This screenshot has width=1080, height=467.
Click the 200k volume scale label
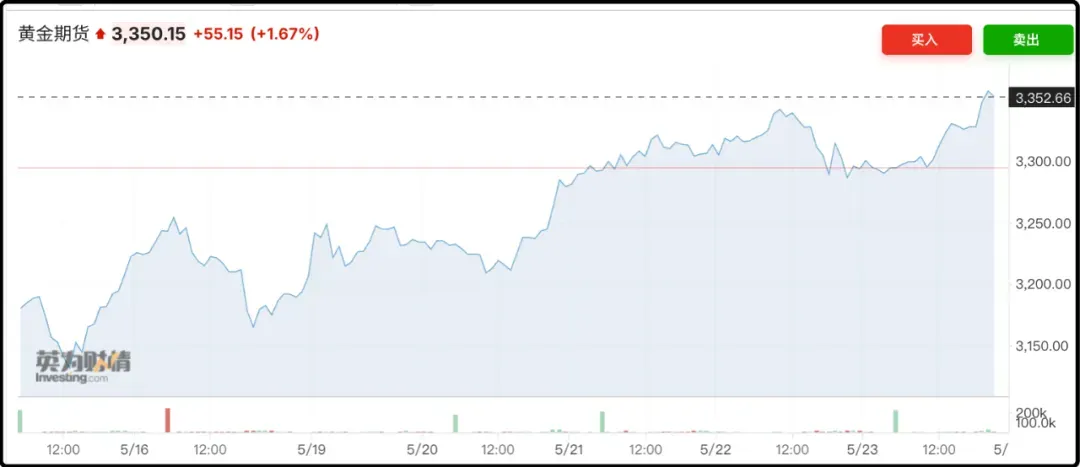1030,412
